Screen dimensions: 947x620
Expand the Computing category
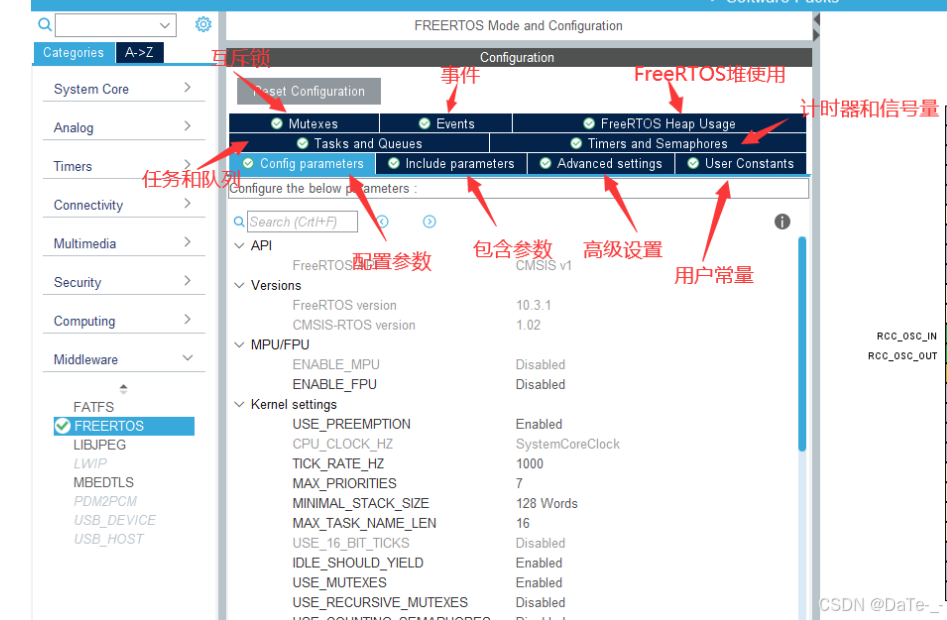[x=124, y=321]
